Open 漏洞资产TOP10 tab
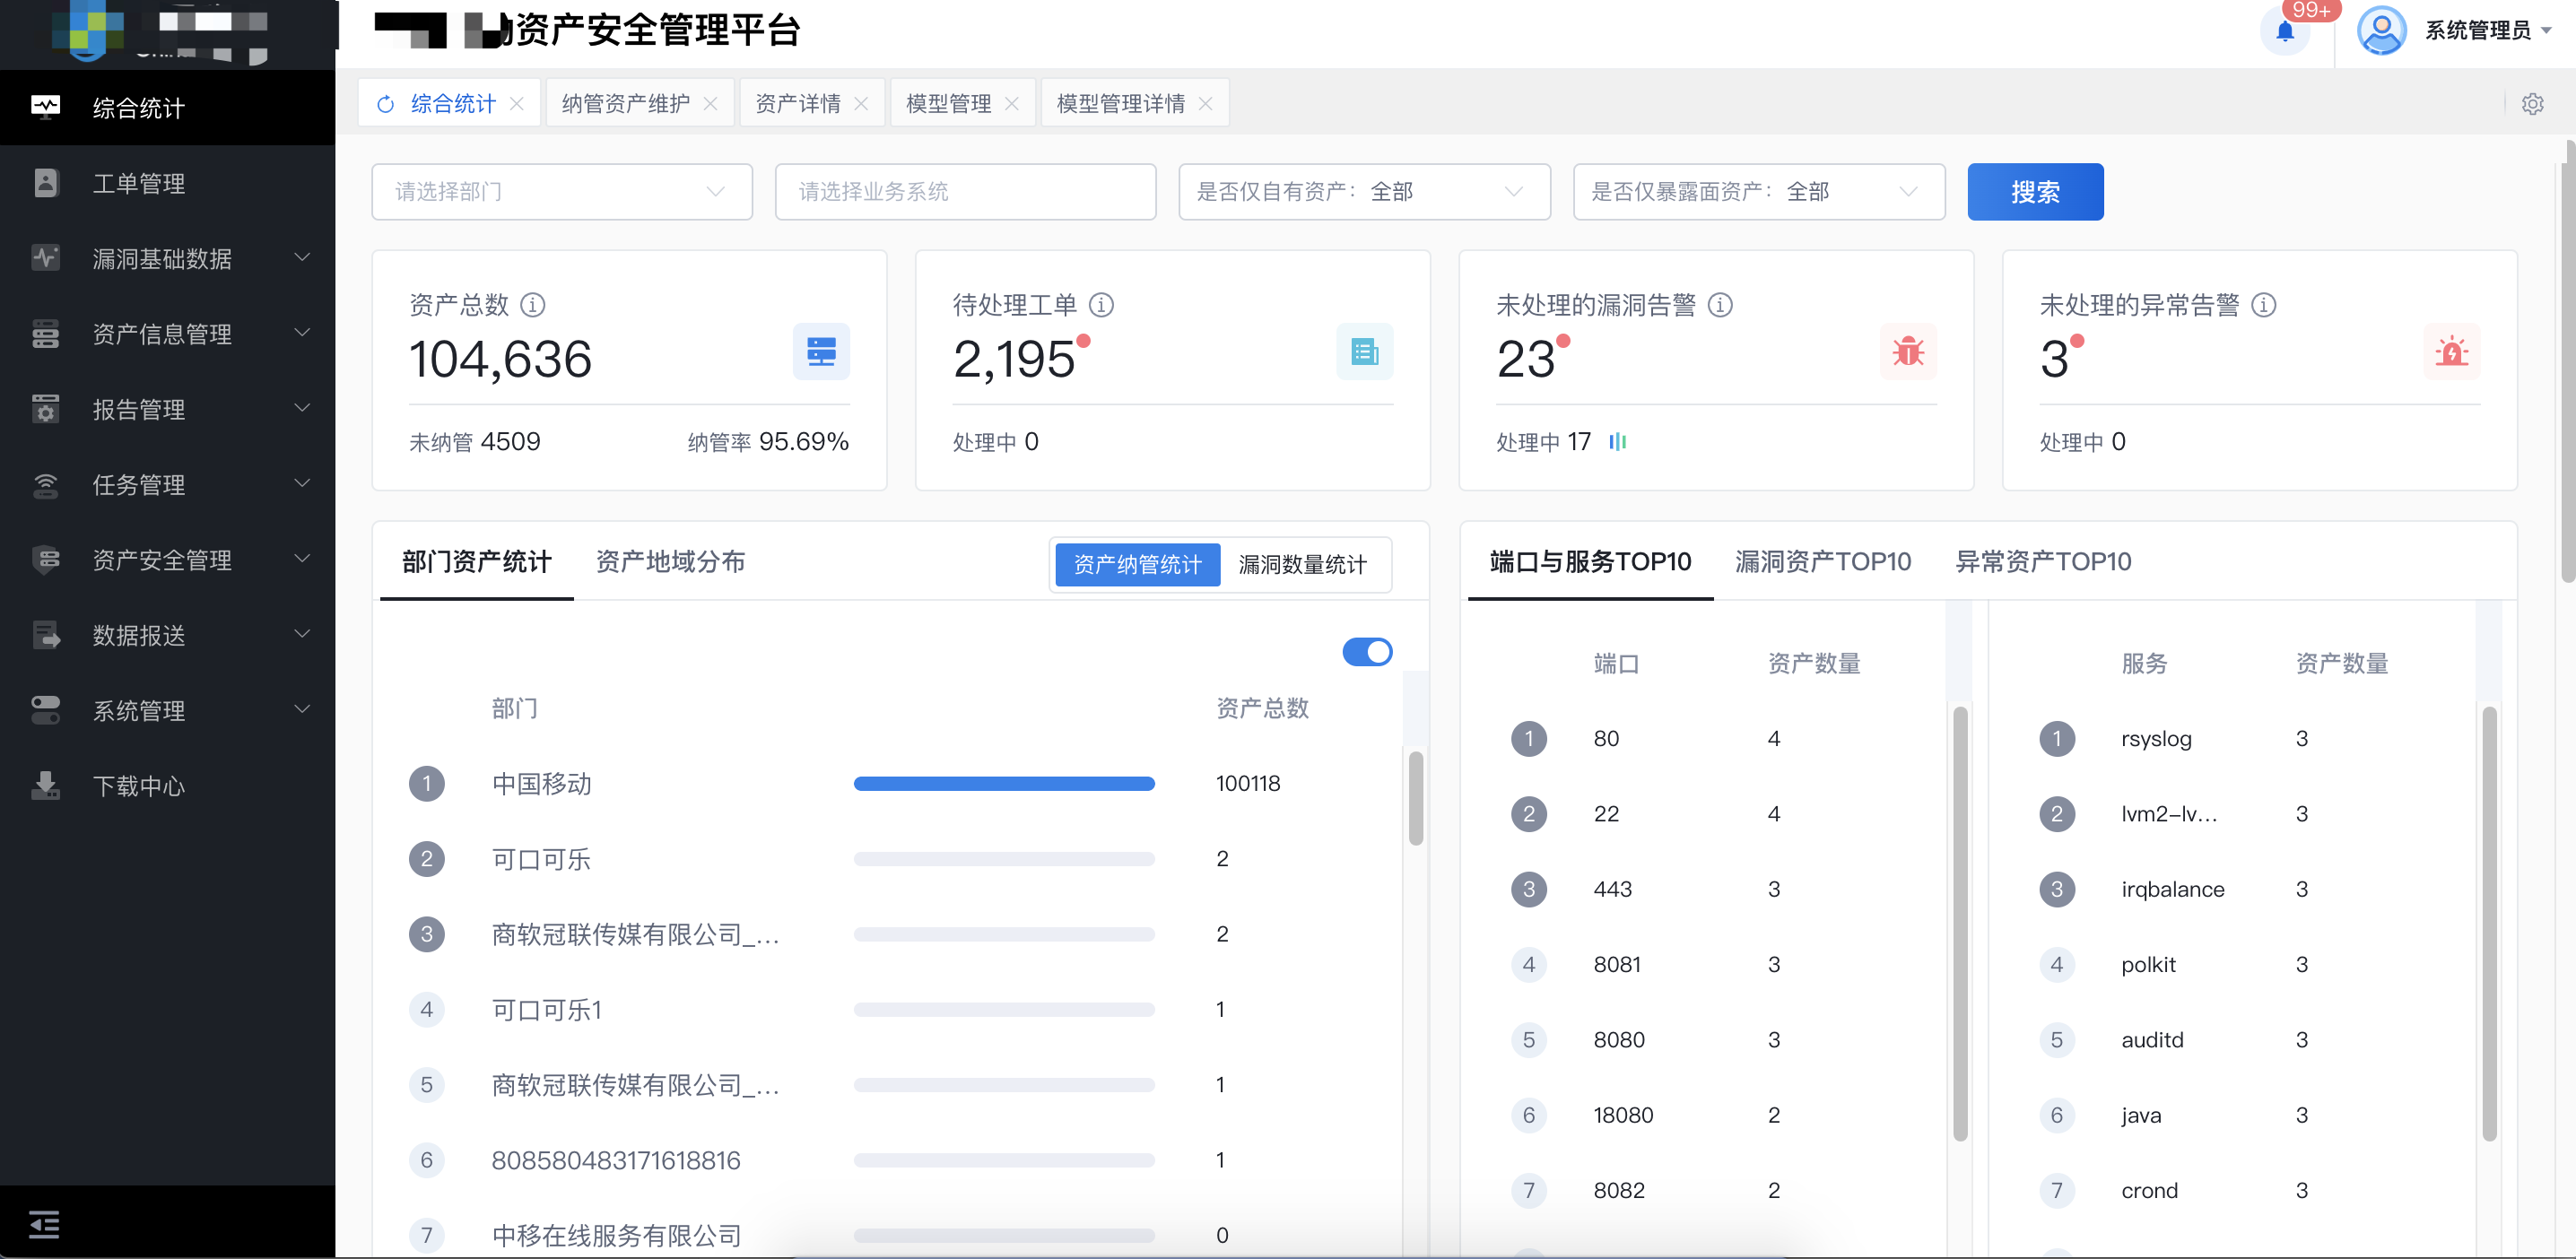This screenshot has width=2576, height=1259. click(x=1823, y=562)
